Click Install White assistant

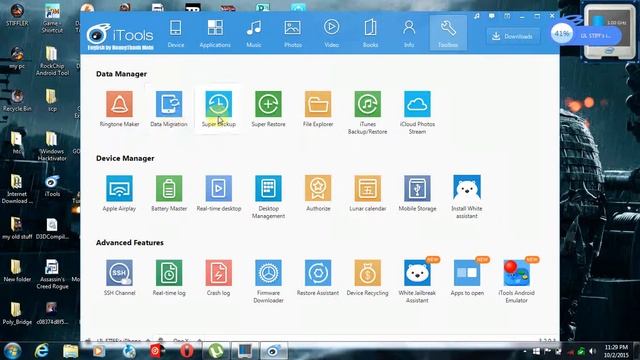[467, 189]
